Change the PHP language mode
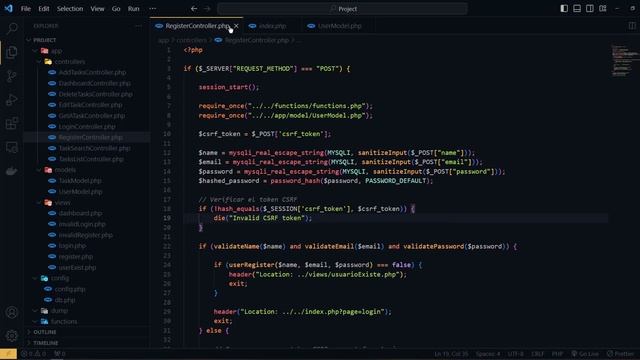The width and height of the screenshot is (640, 360). tap(557, 354)
